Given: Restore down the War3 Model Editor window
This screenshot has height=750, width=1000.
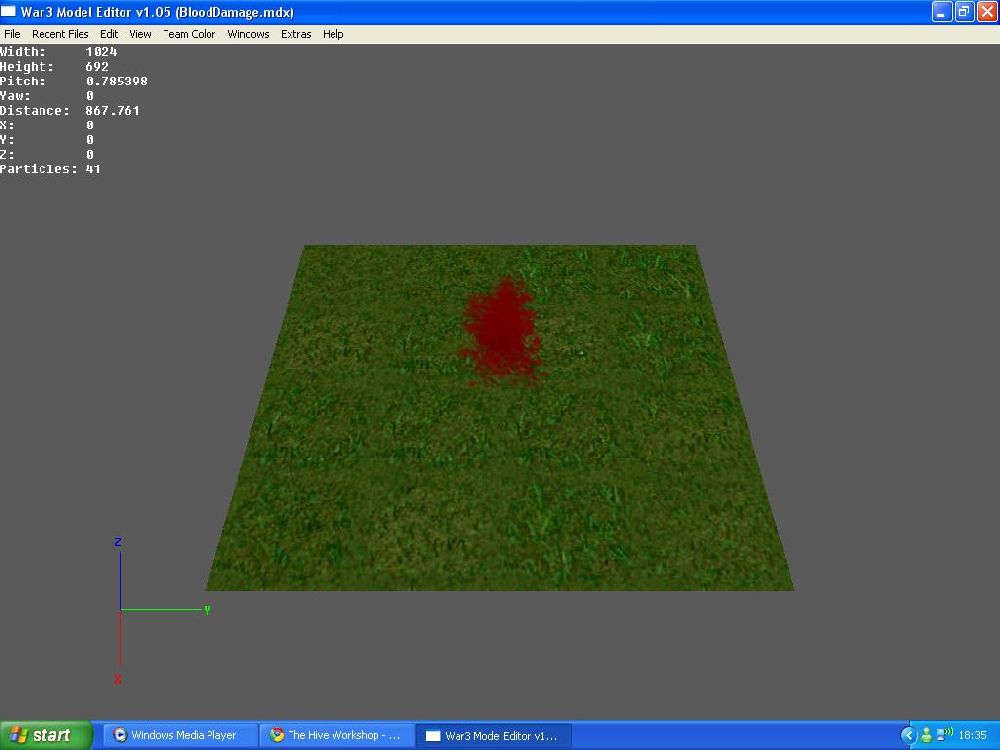Looking at the screenshot, I should [x=964, y=11].
